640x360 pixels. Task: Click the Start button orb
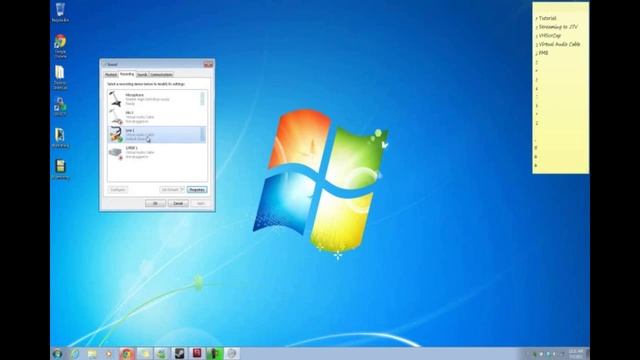click(58, 353)
